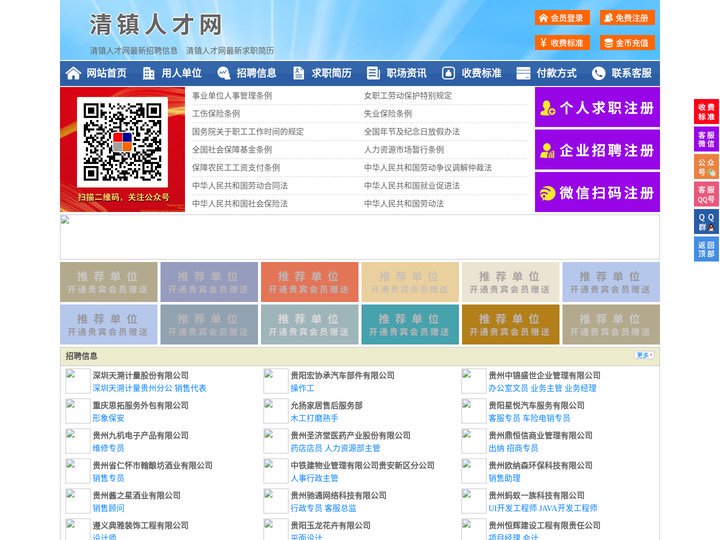Viewport: 720px width, 540px height.
Task: Open 女职工劳动保护特别规定 link
Action: tap(408, 96)
